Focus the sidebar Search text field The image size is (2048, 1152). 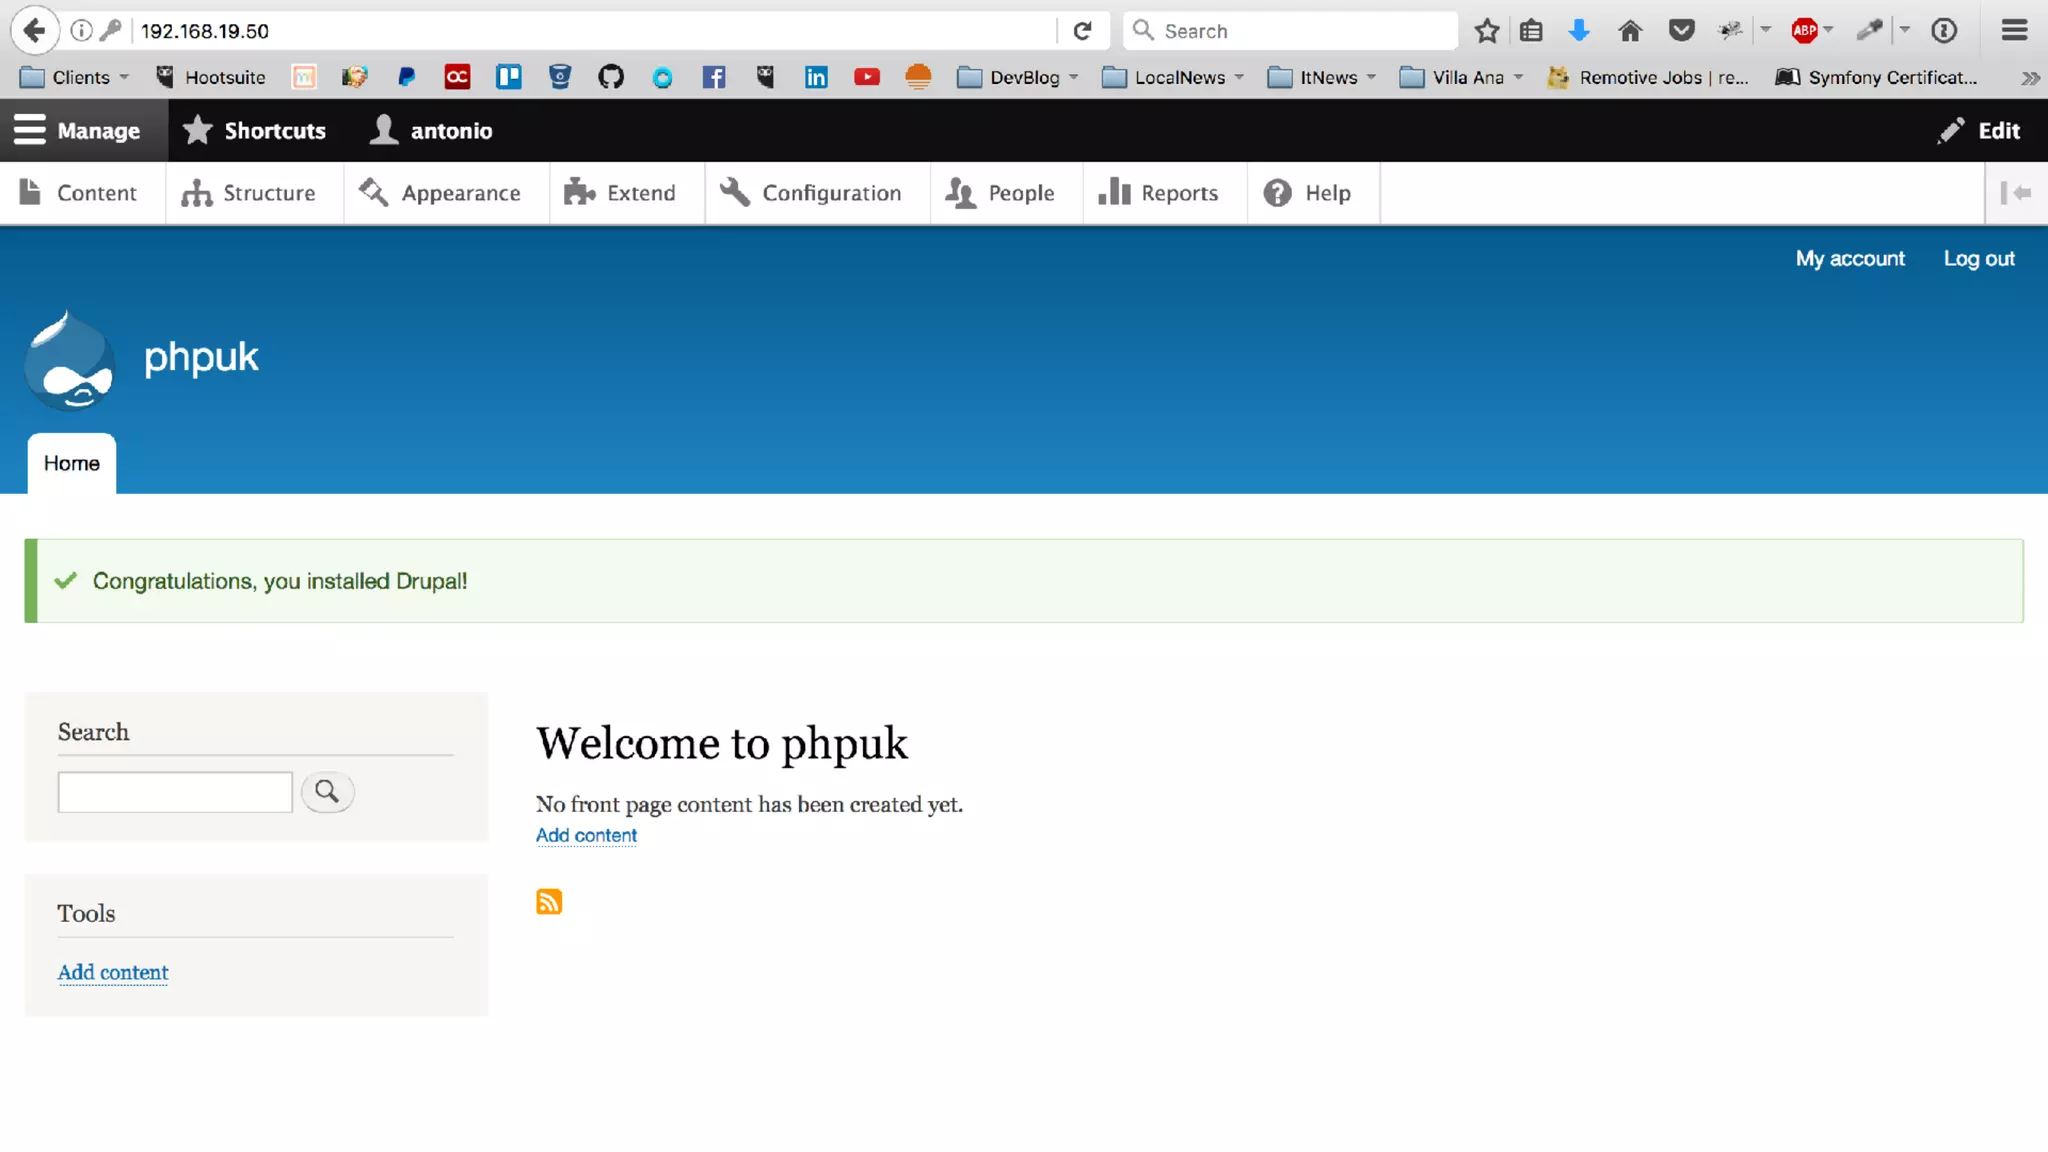(175, 792)
